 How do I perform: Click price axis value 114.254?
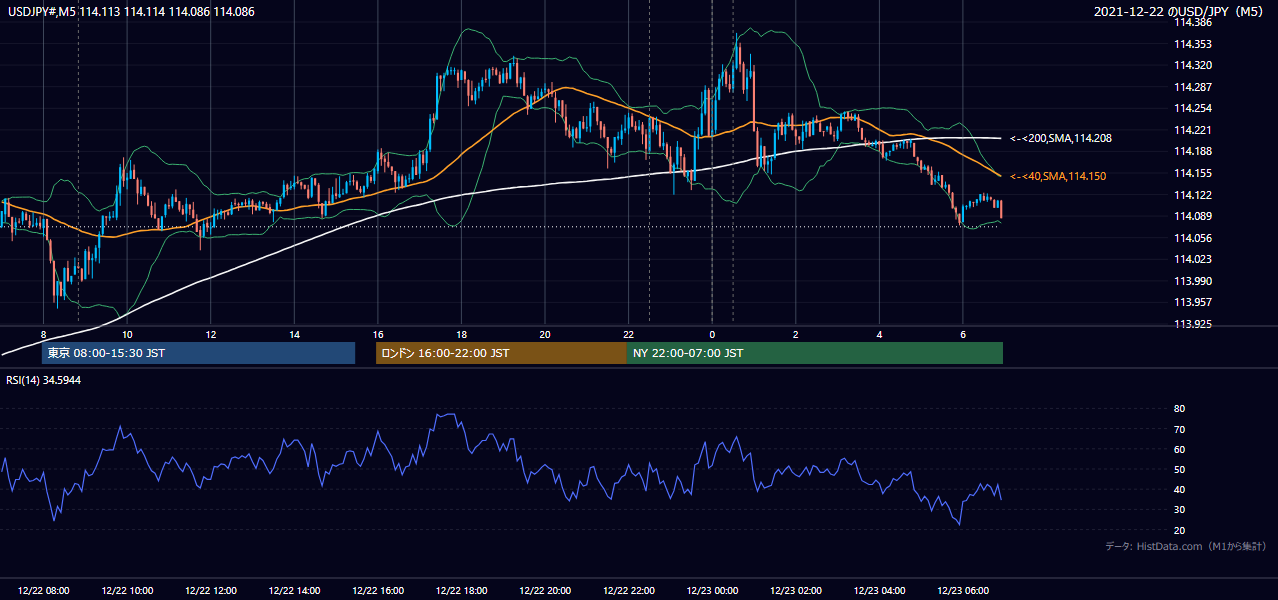point(1193,108)
